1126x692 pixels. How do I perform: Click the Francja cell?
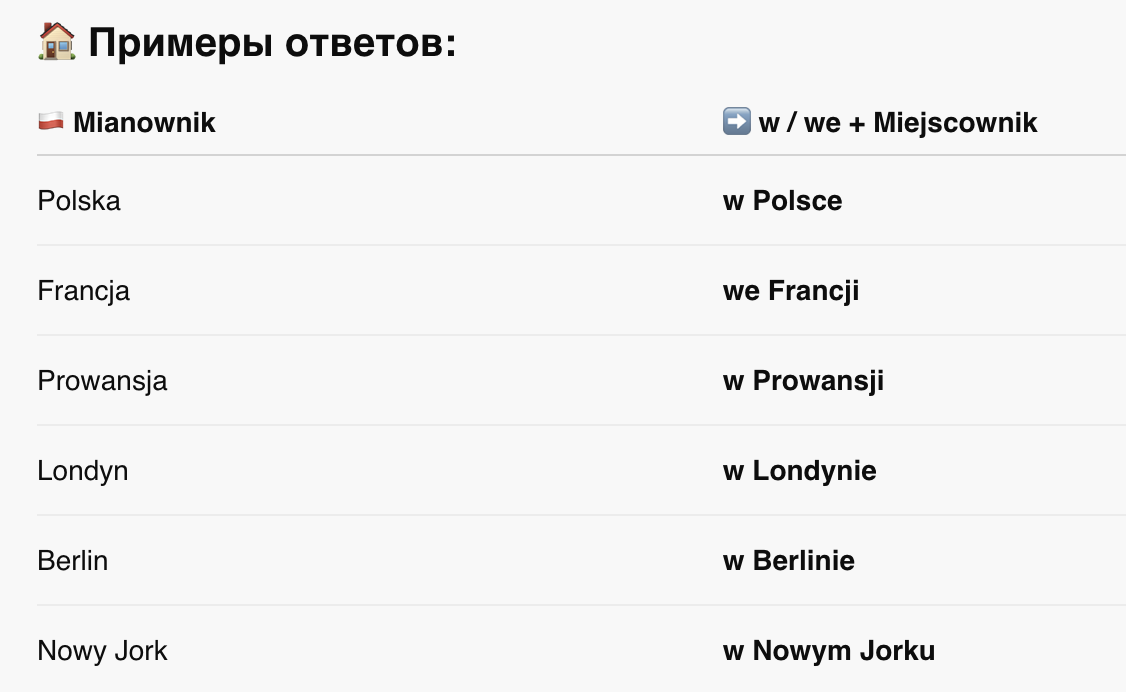pyautogui.click(x=83, y=291)
